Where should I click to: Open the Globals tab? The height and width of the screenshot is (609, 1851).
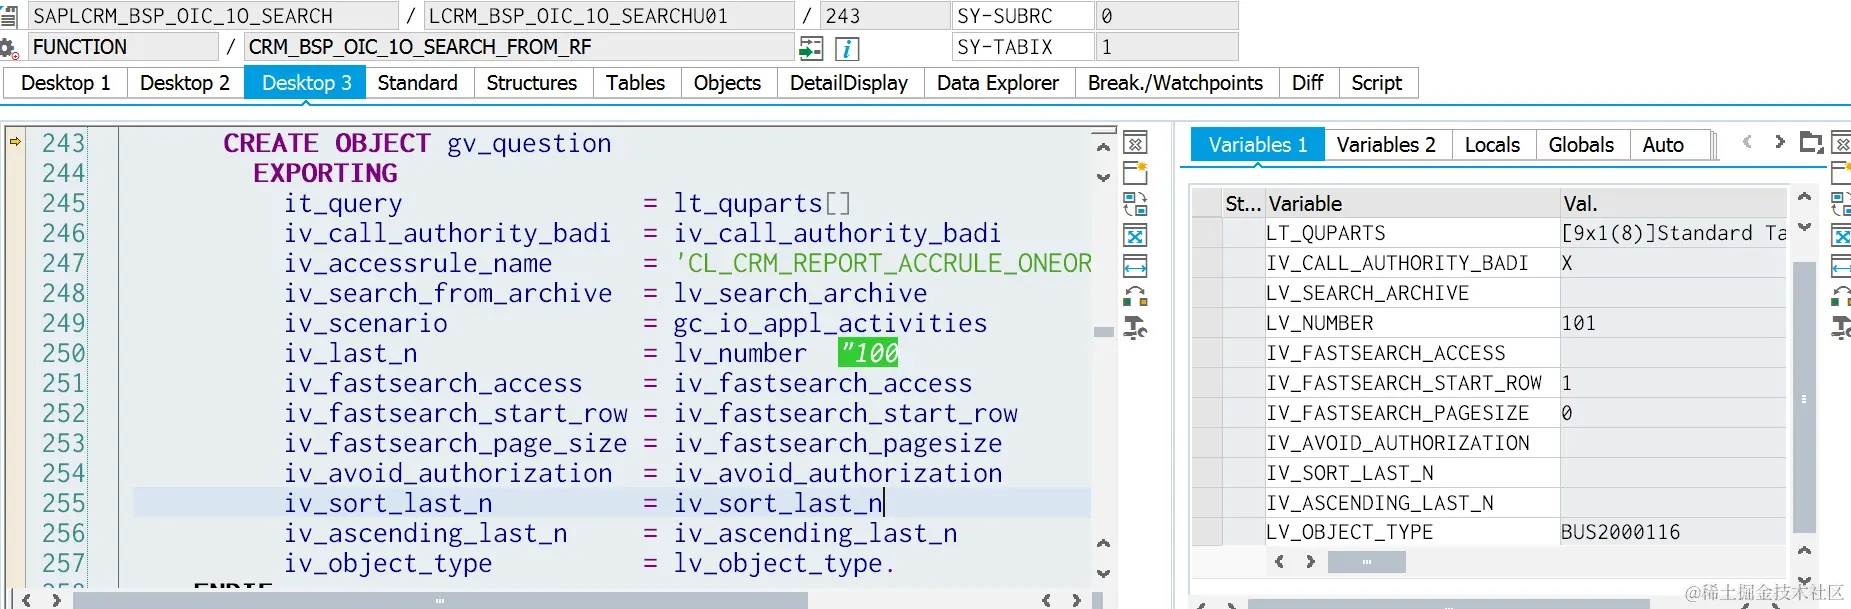coord(1581,145)
